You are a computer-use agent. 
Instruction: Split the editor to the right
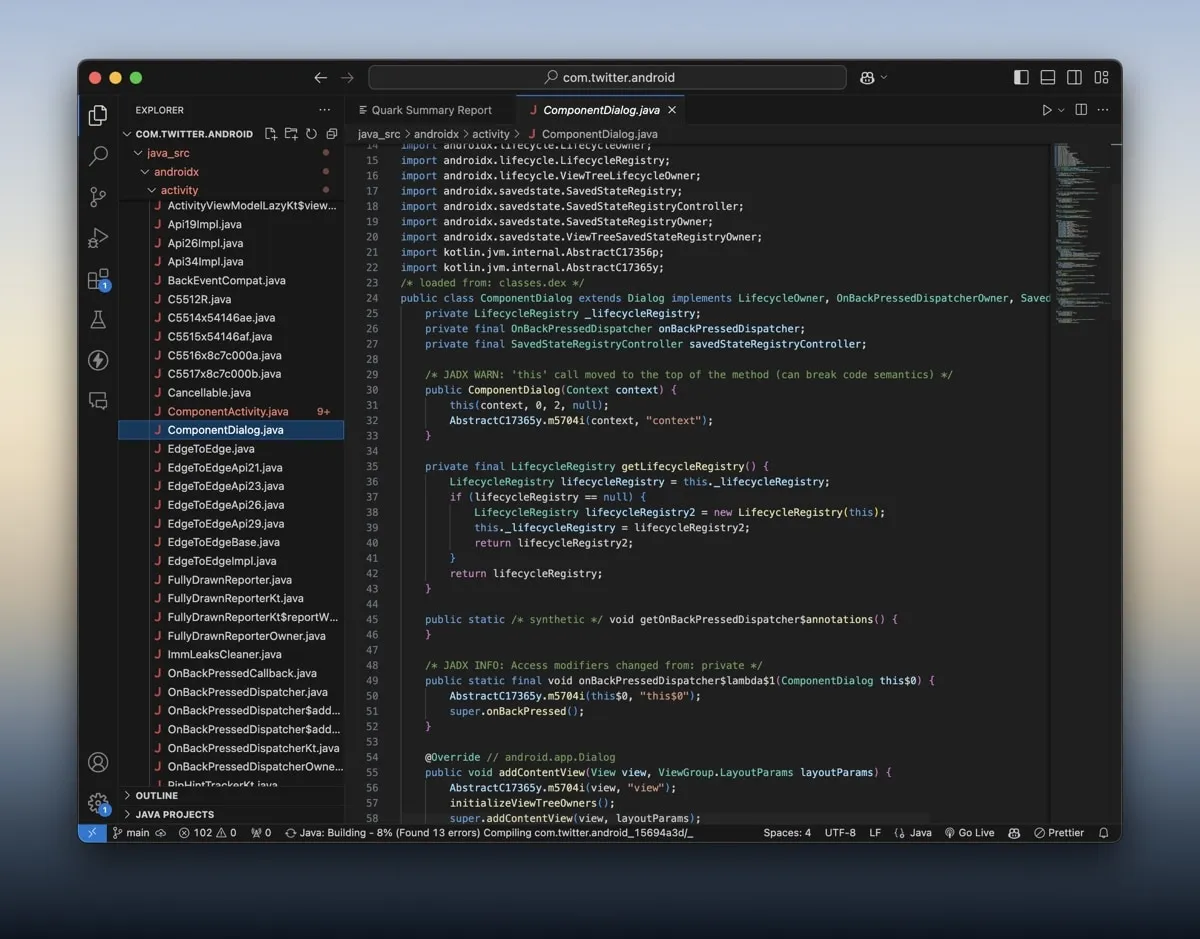(1081, 110)
